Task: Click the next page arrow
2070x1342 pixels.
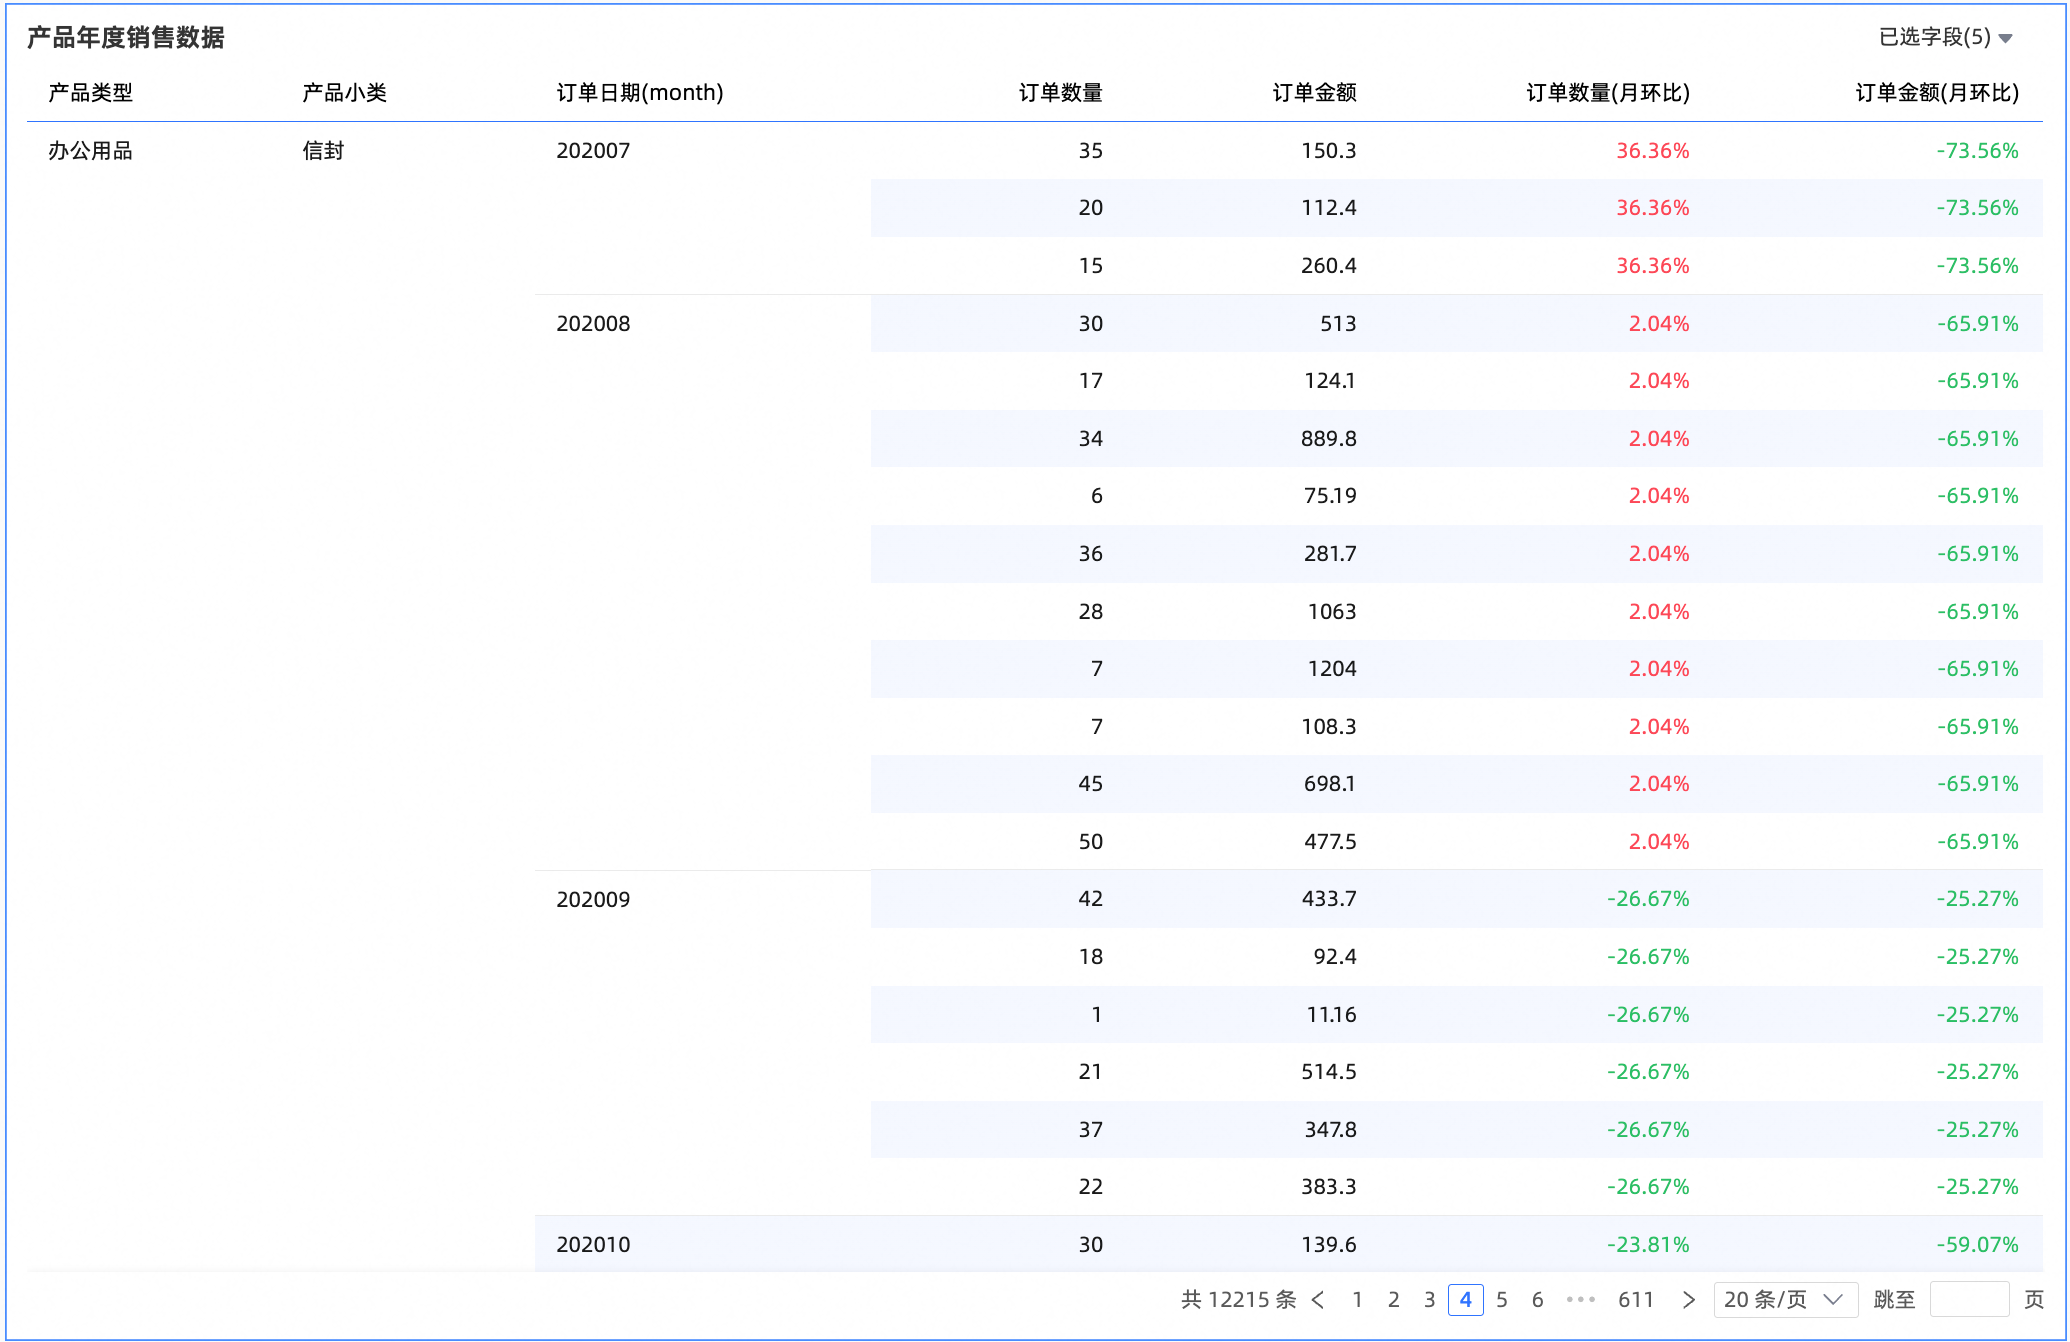Action: (x=1688, y=1299)
